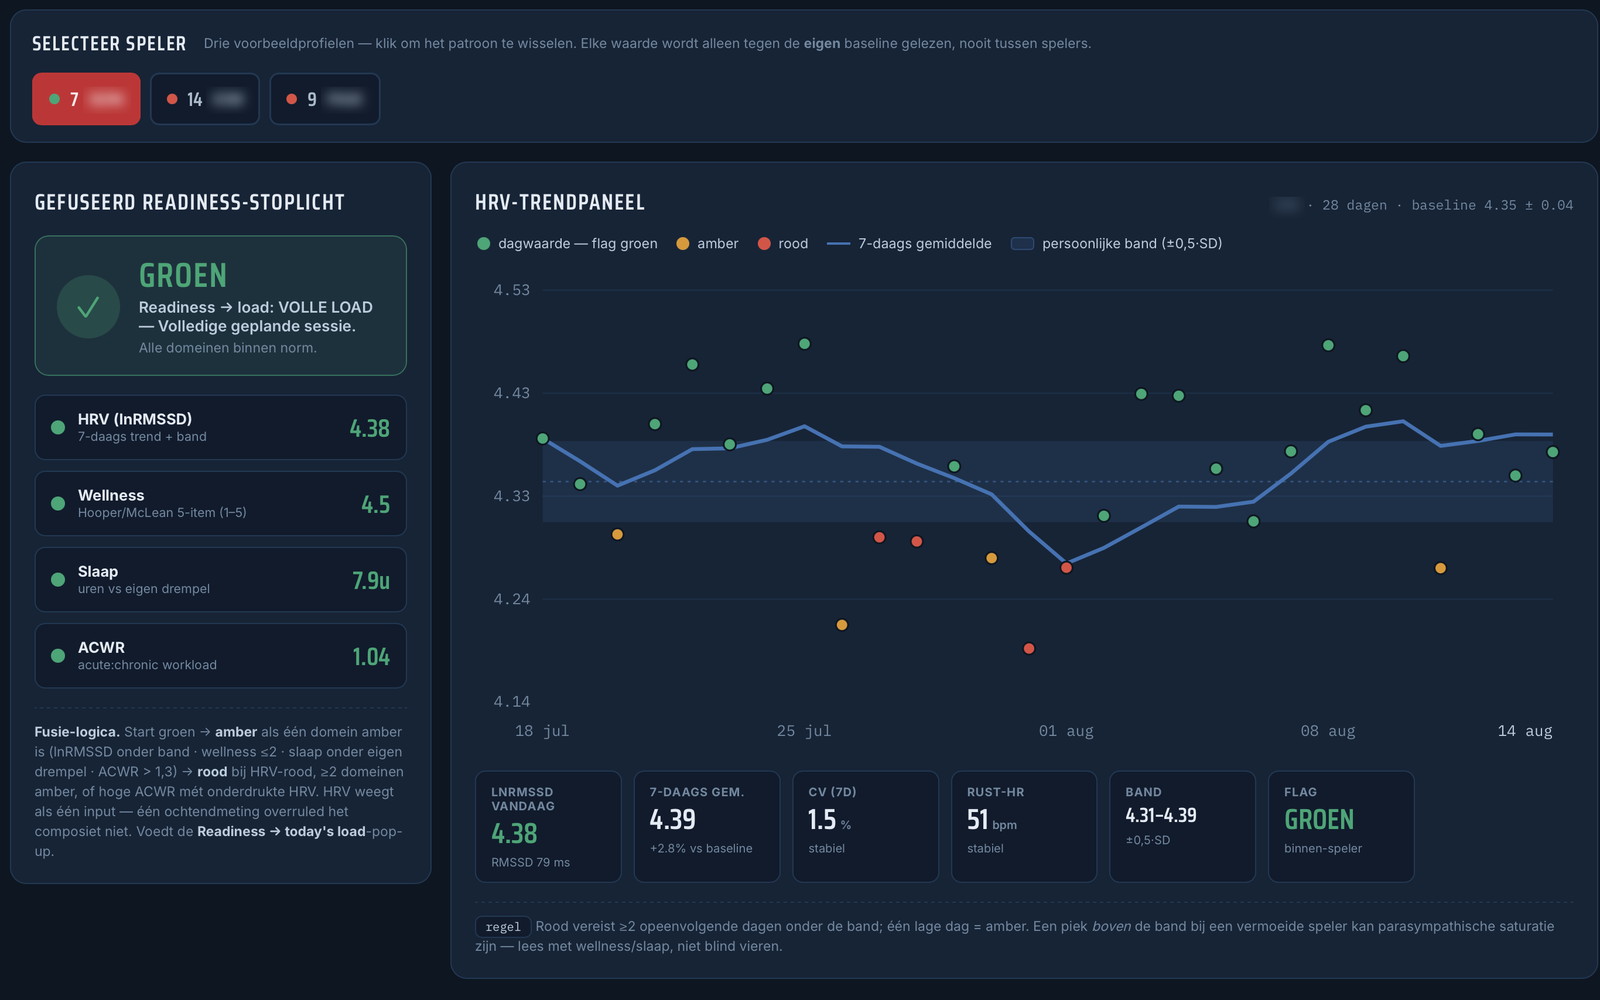Click the Slaap value '7.9u'
The width and height of the screenshot is (1600, 1000).
(371, 580)
